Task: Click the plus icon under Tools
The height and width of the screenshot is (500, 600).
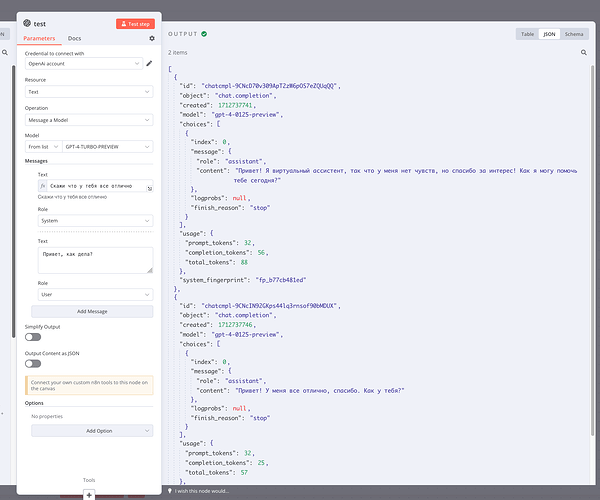Action: [89, 495]
